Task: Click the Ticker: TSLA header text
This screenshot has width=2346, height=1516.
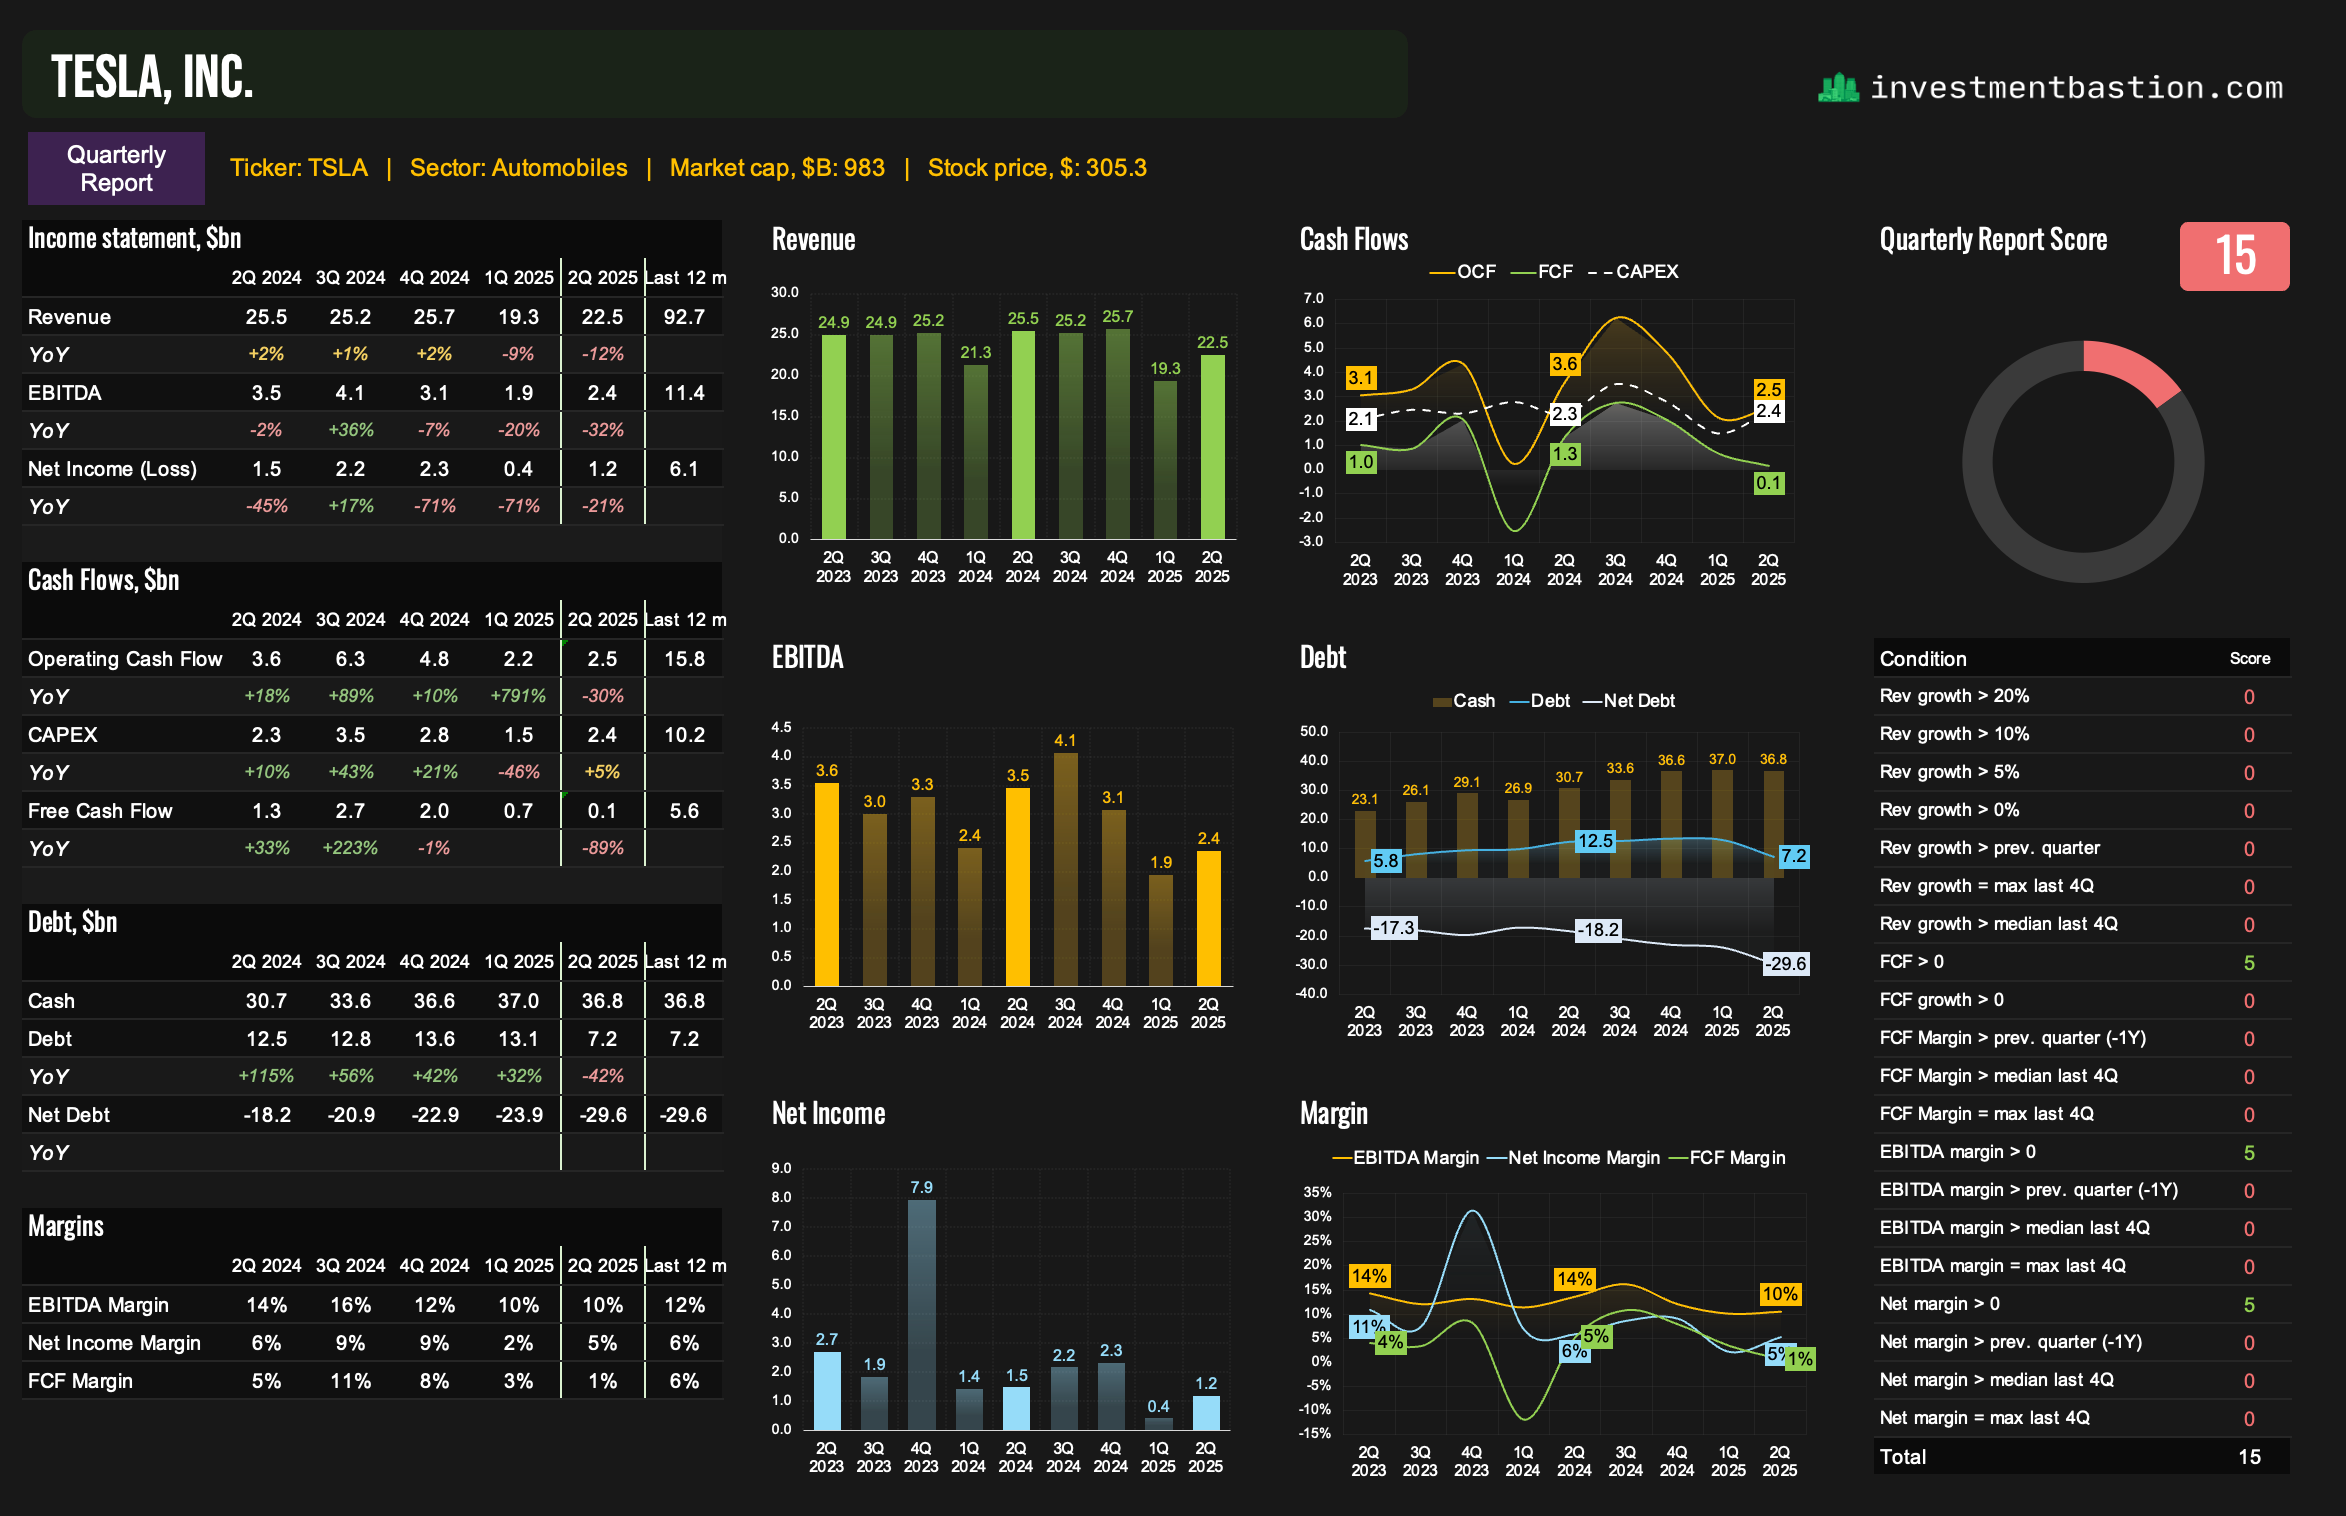Action: coord(298,168)
